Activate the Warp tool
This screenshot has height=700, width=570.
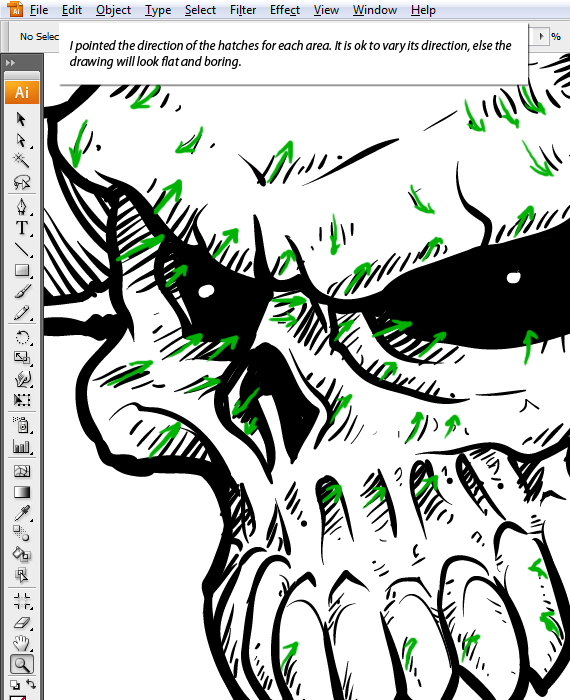[21, 379]
